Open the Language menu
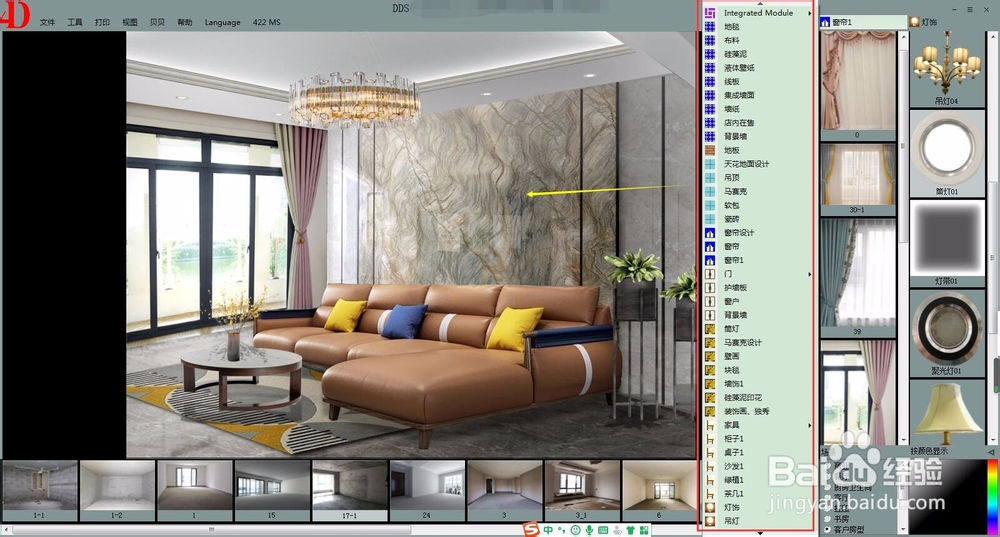This screenshot has width=1000, height=537. click(223, 22)
